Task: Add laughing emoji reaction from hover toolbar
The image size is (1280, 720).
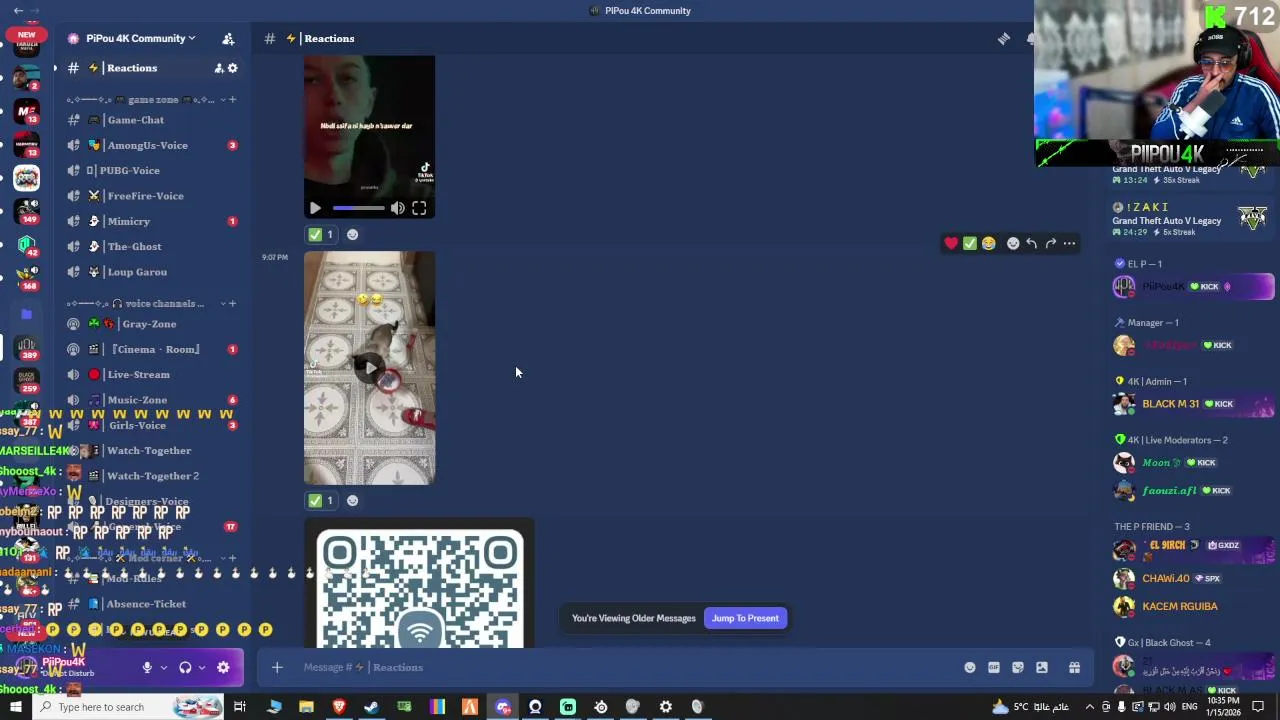Action: [x=989, y=243]
